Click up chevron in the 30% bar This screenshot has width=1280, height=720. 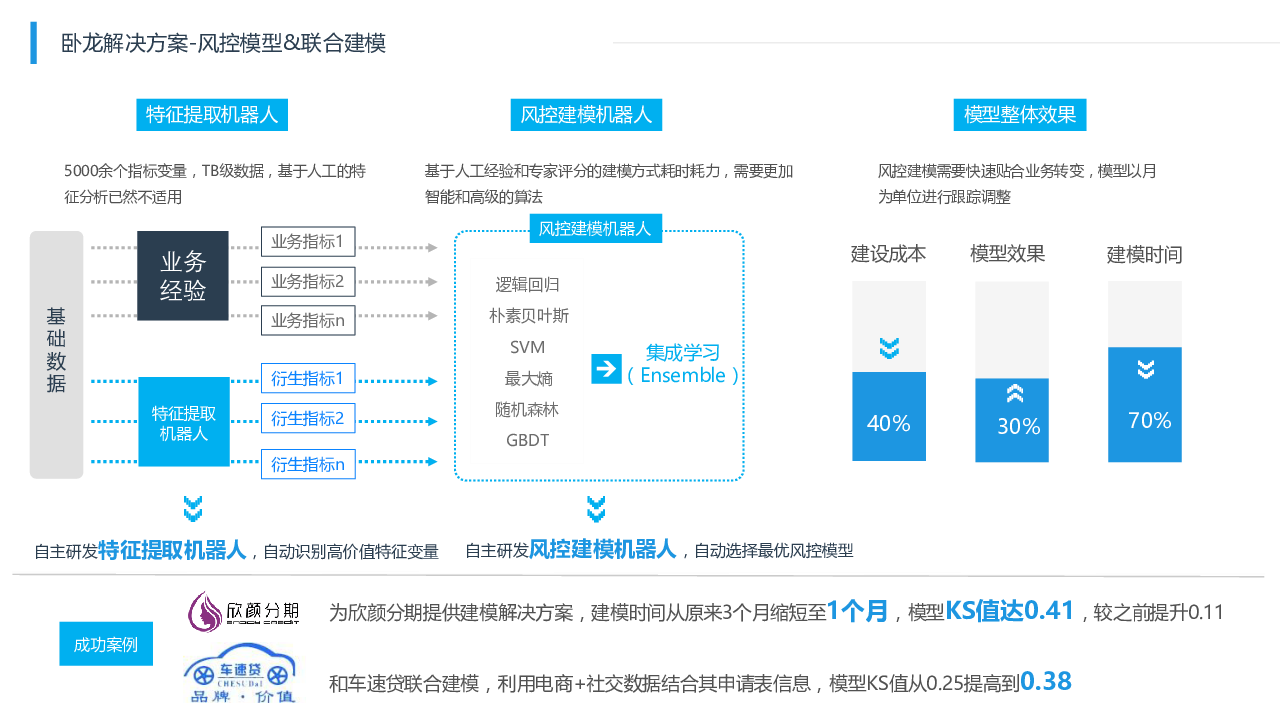(x=1013, y=393)
